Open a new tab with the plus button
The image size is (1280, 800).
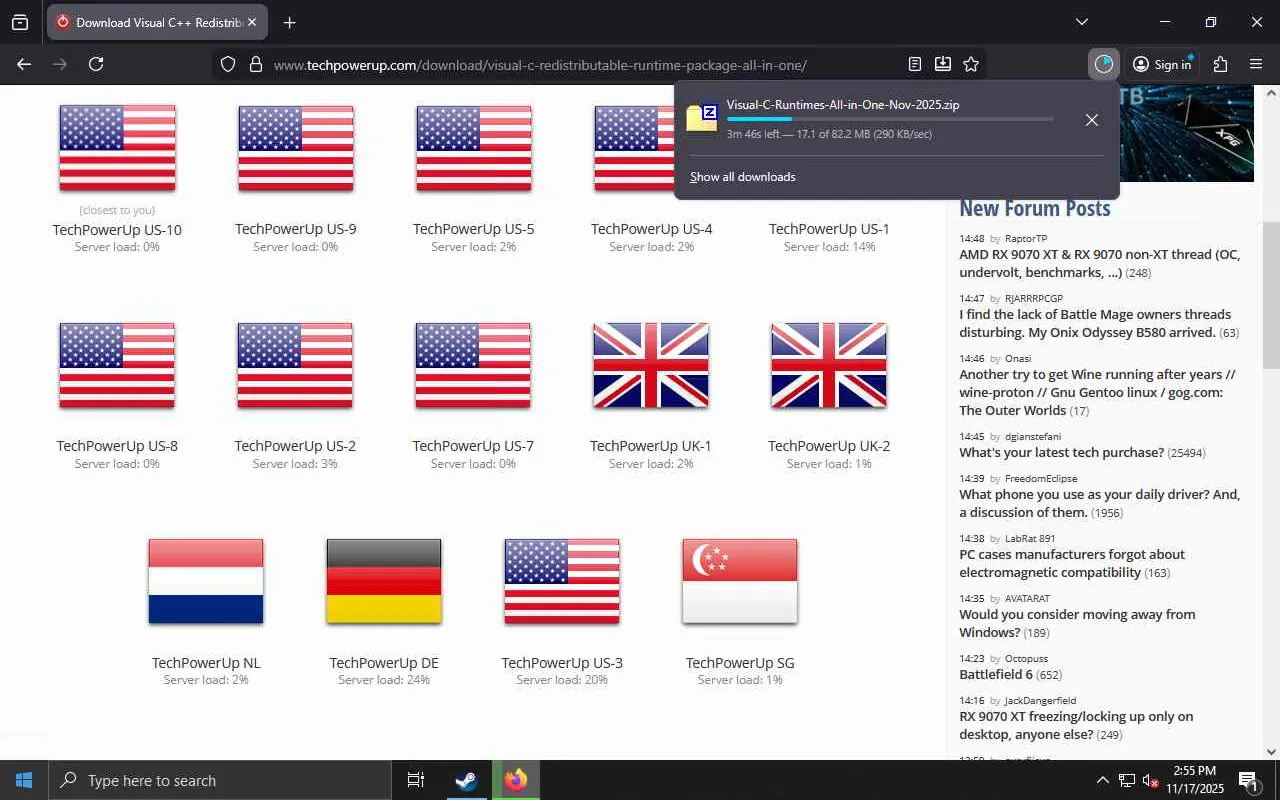[289, 22]
